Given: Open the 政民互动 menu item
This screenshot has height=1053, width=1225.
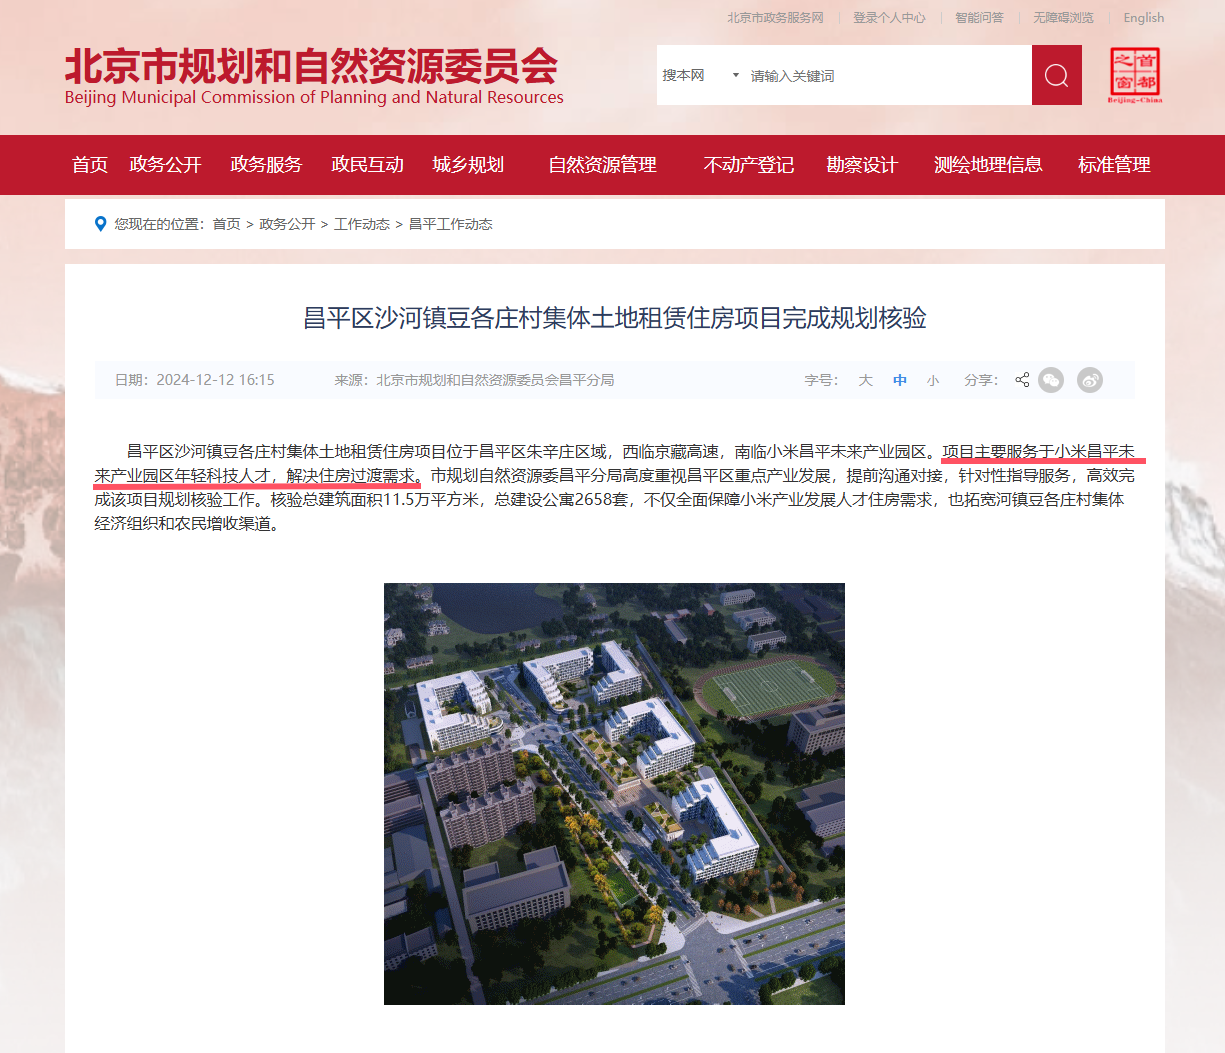Looking at the screenshot, I should tap(368, 165).
